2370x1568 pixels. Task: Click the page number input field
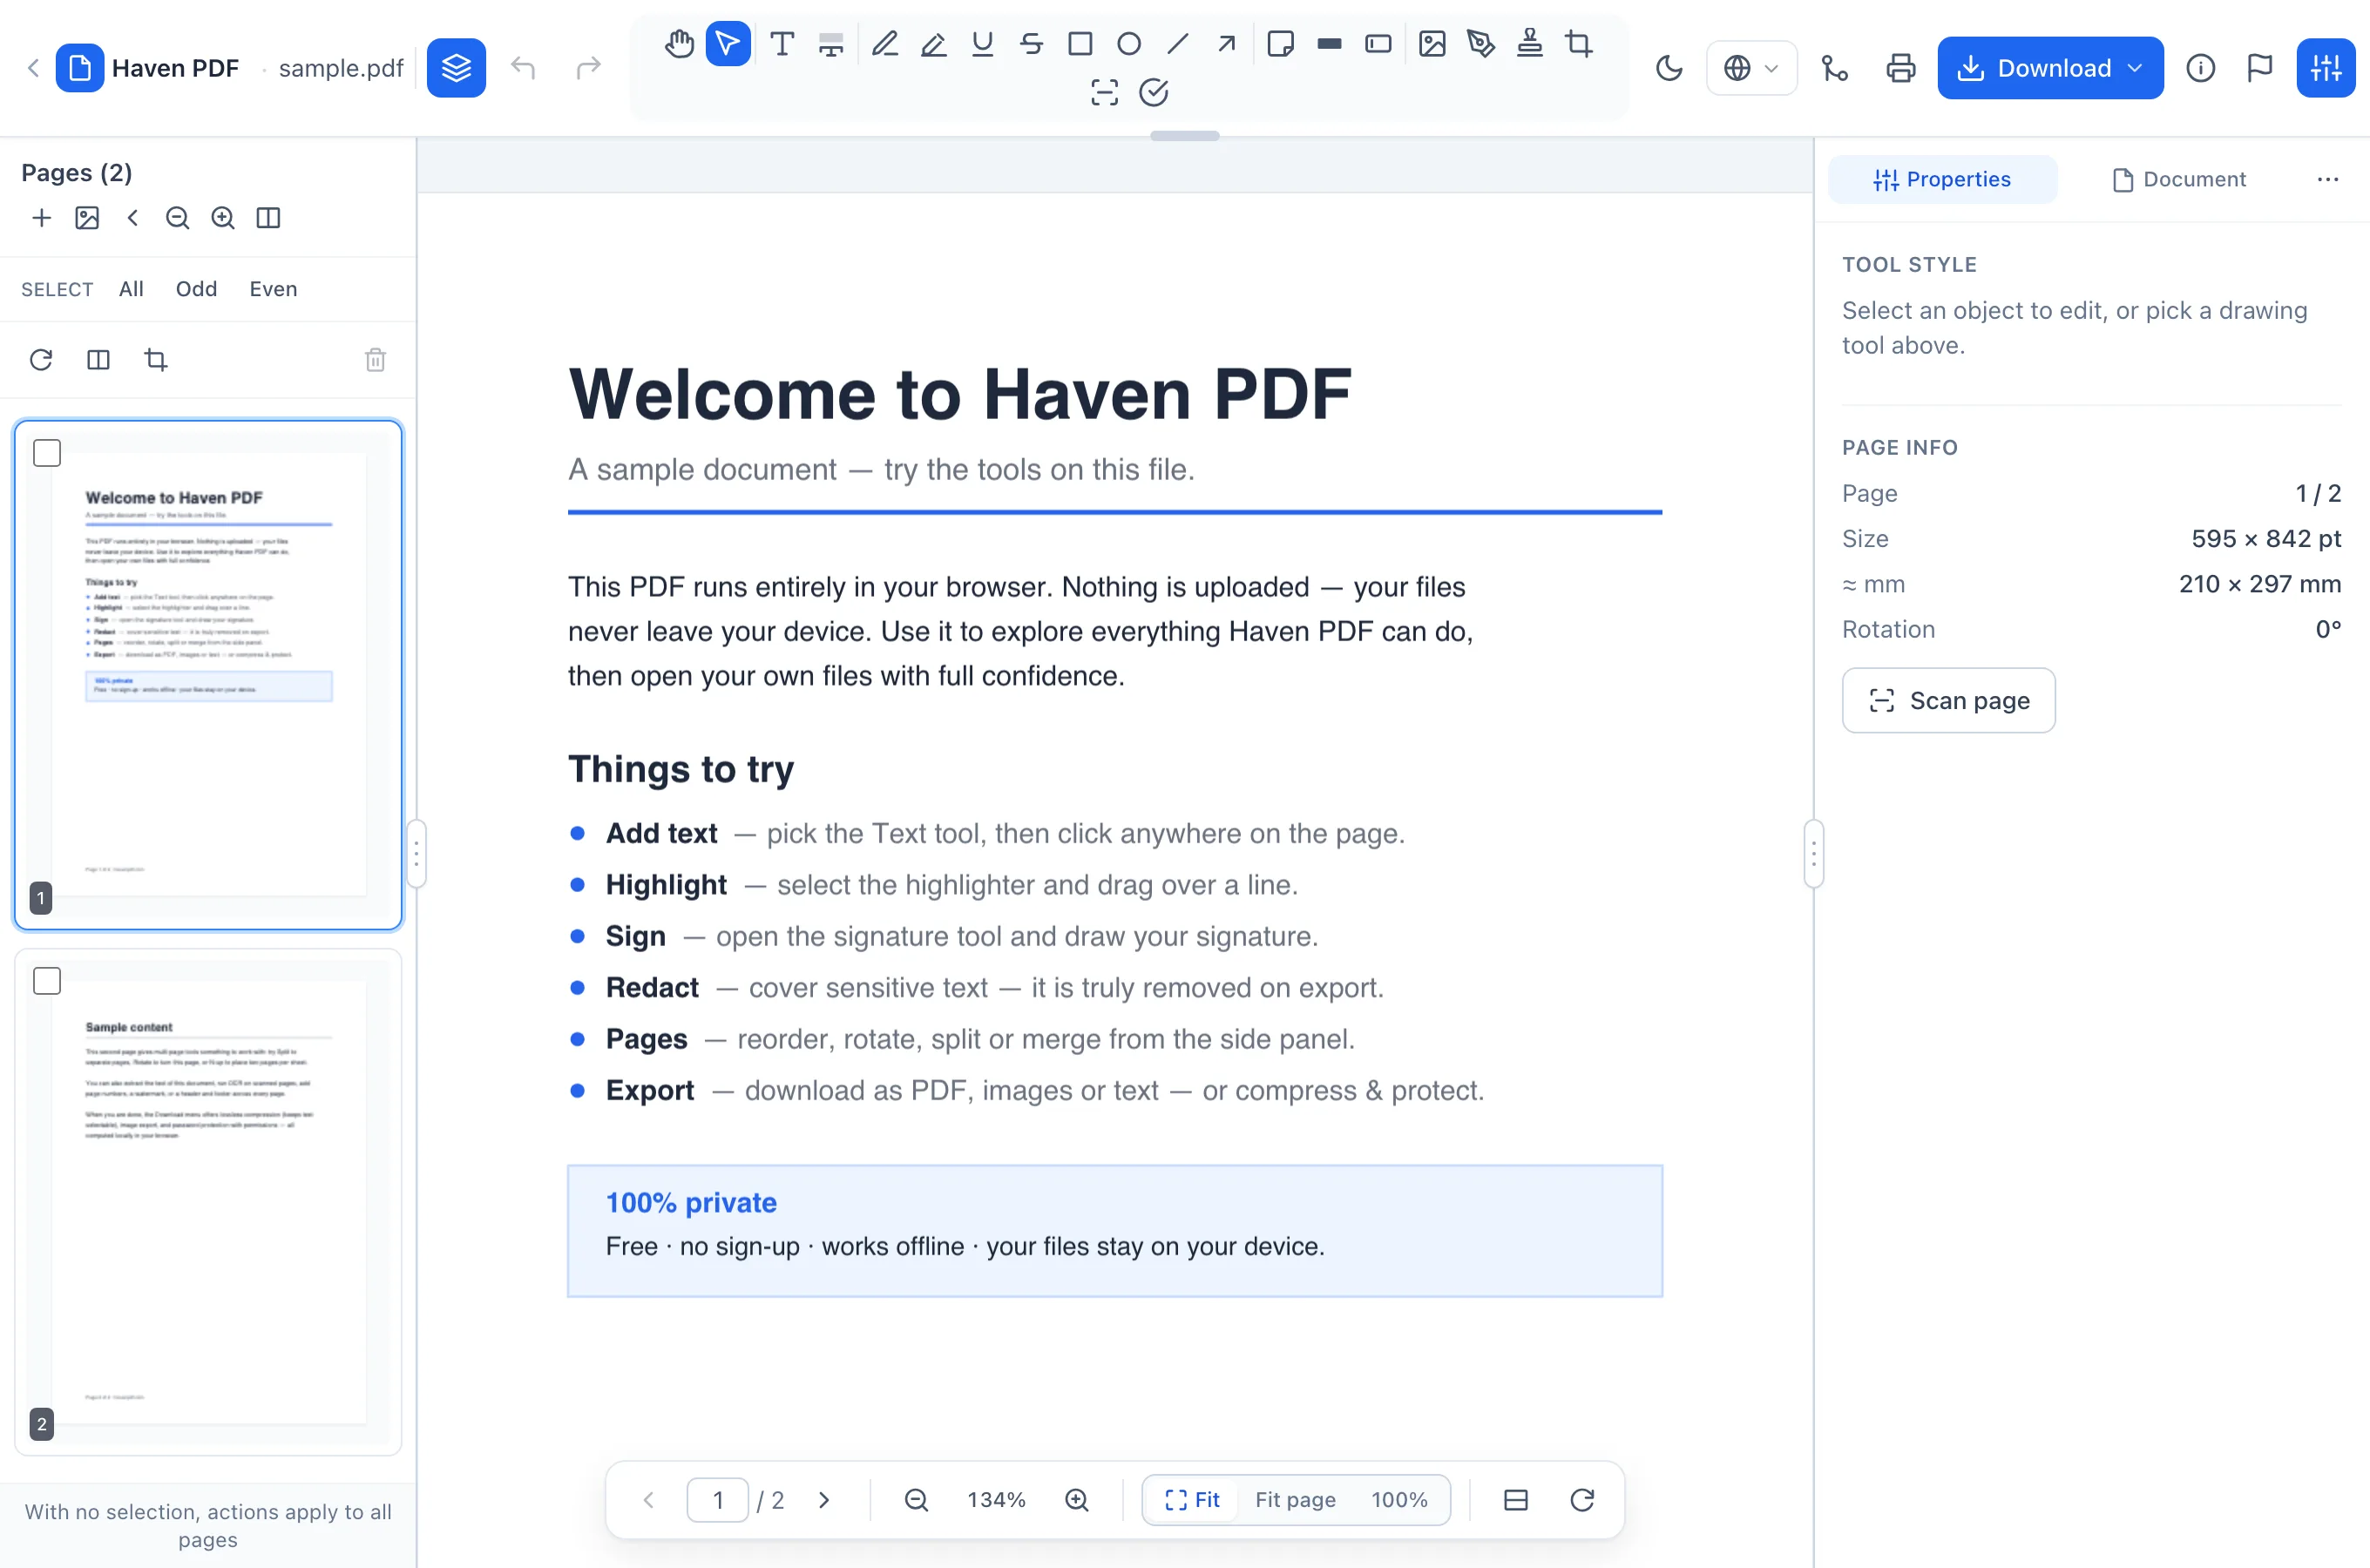tap(718, 1500)
